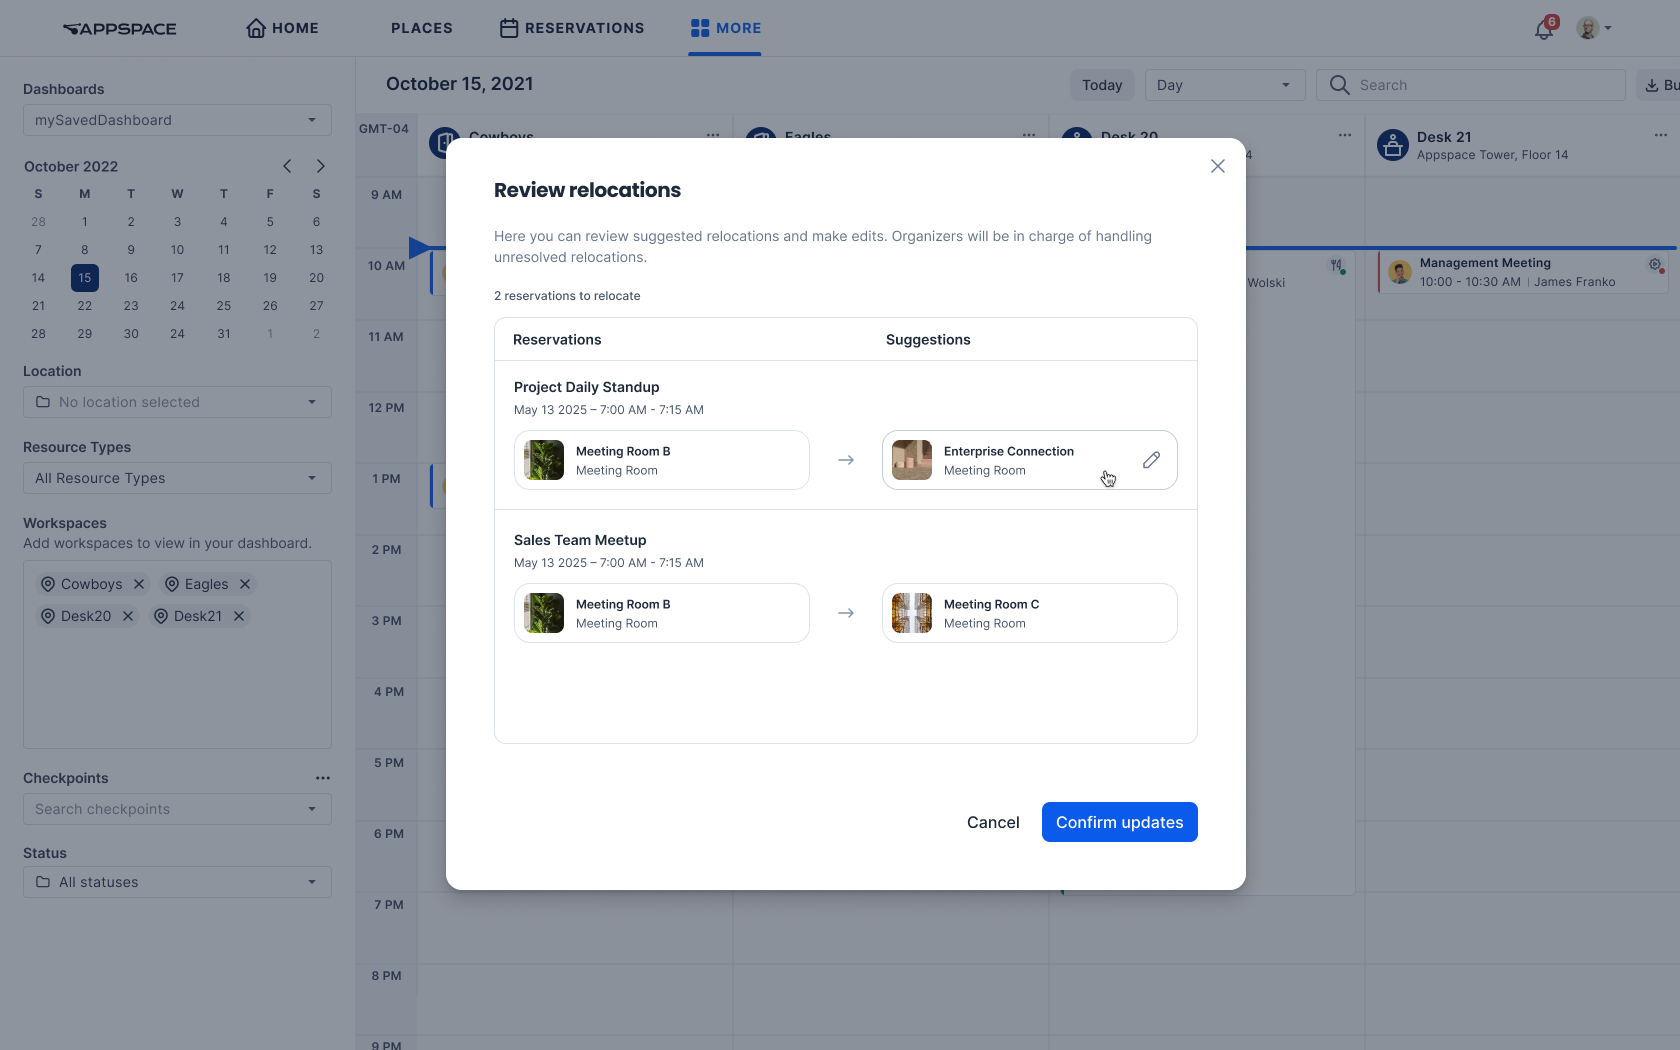Click pencil edit icon for Enterprise Connection
1680x1050 pixels.
tap(1151, 460)
